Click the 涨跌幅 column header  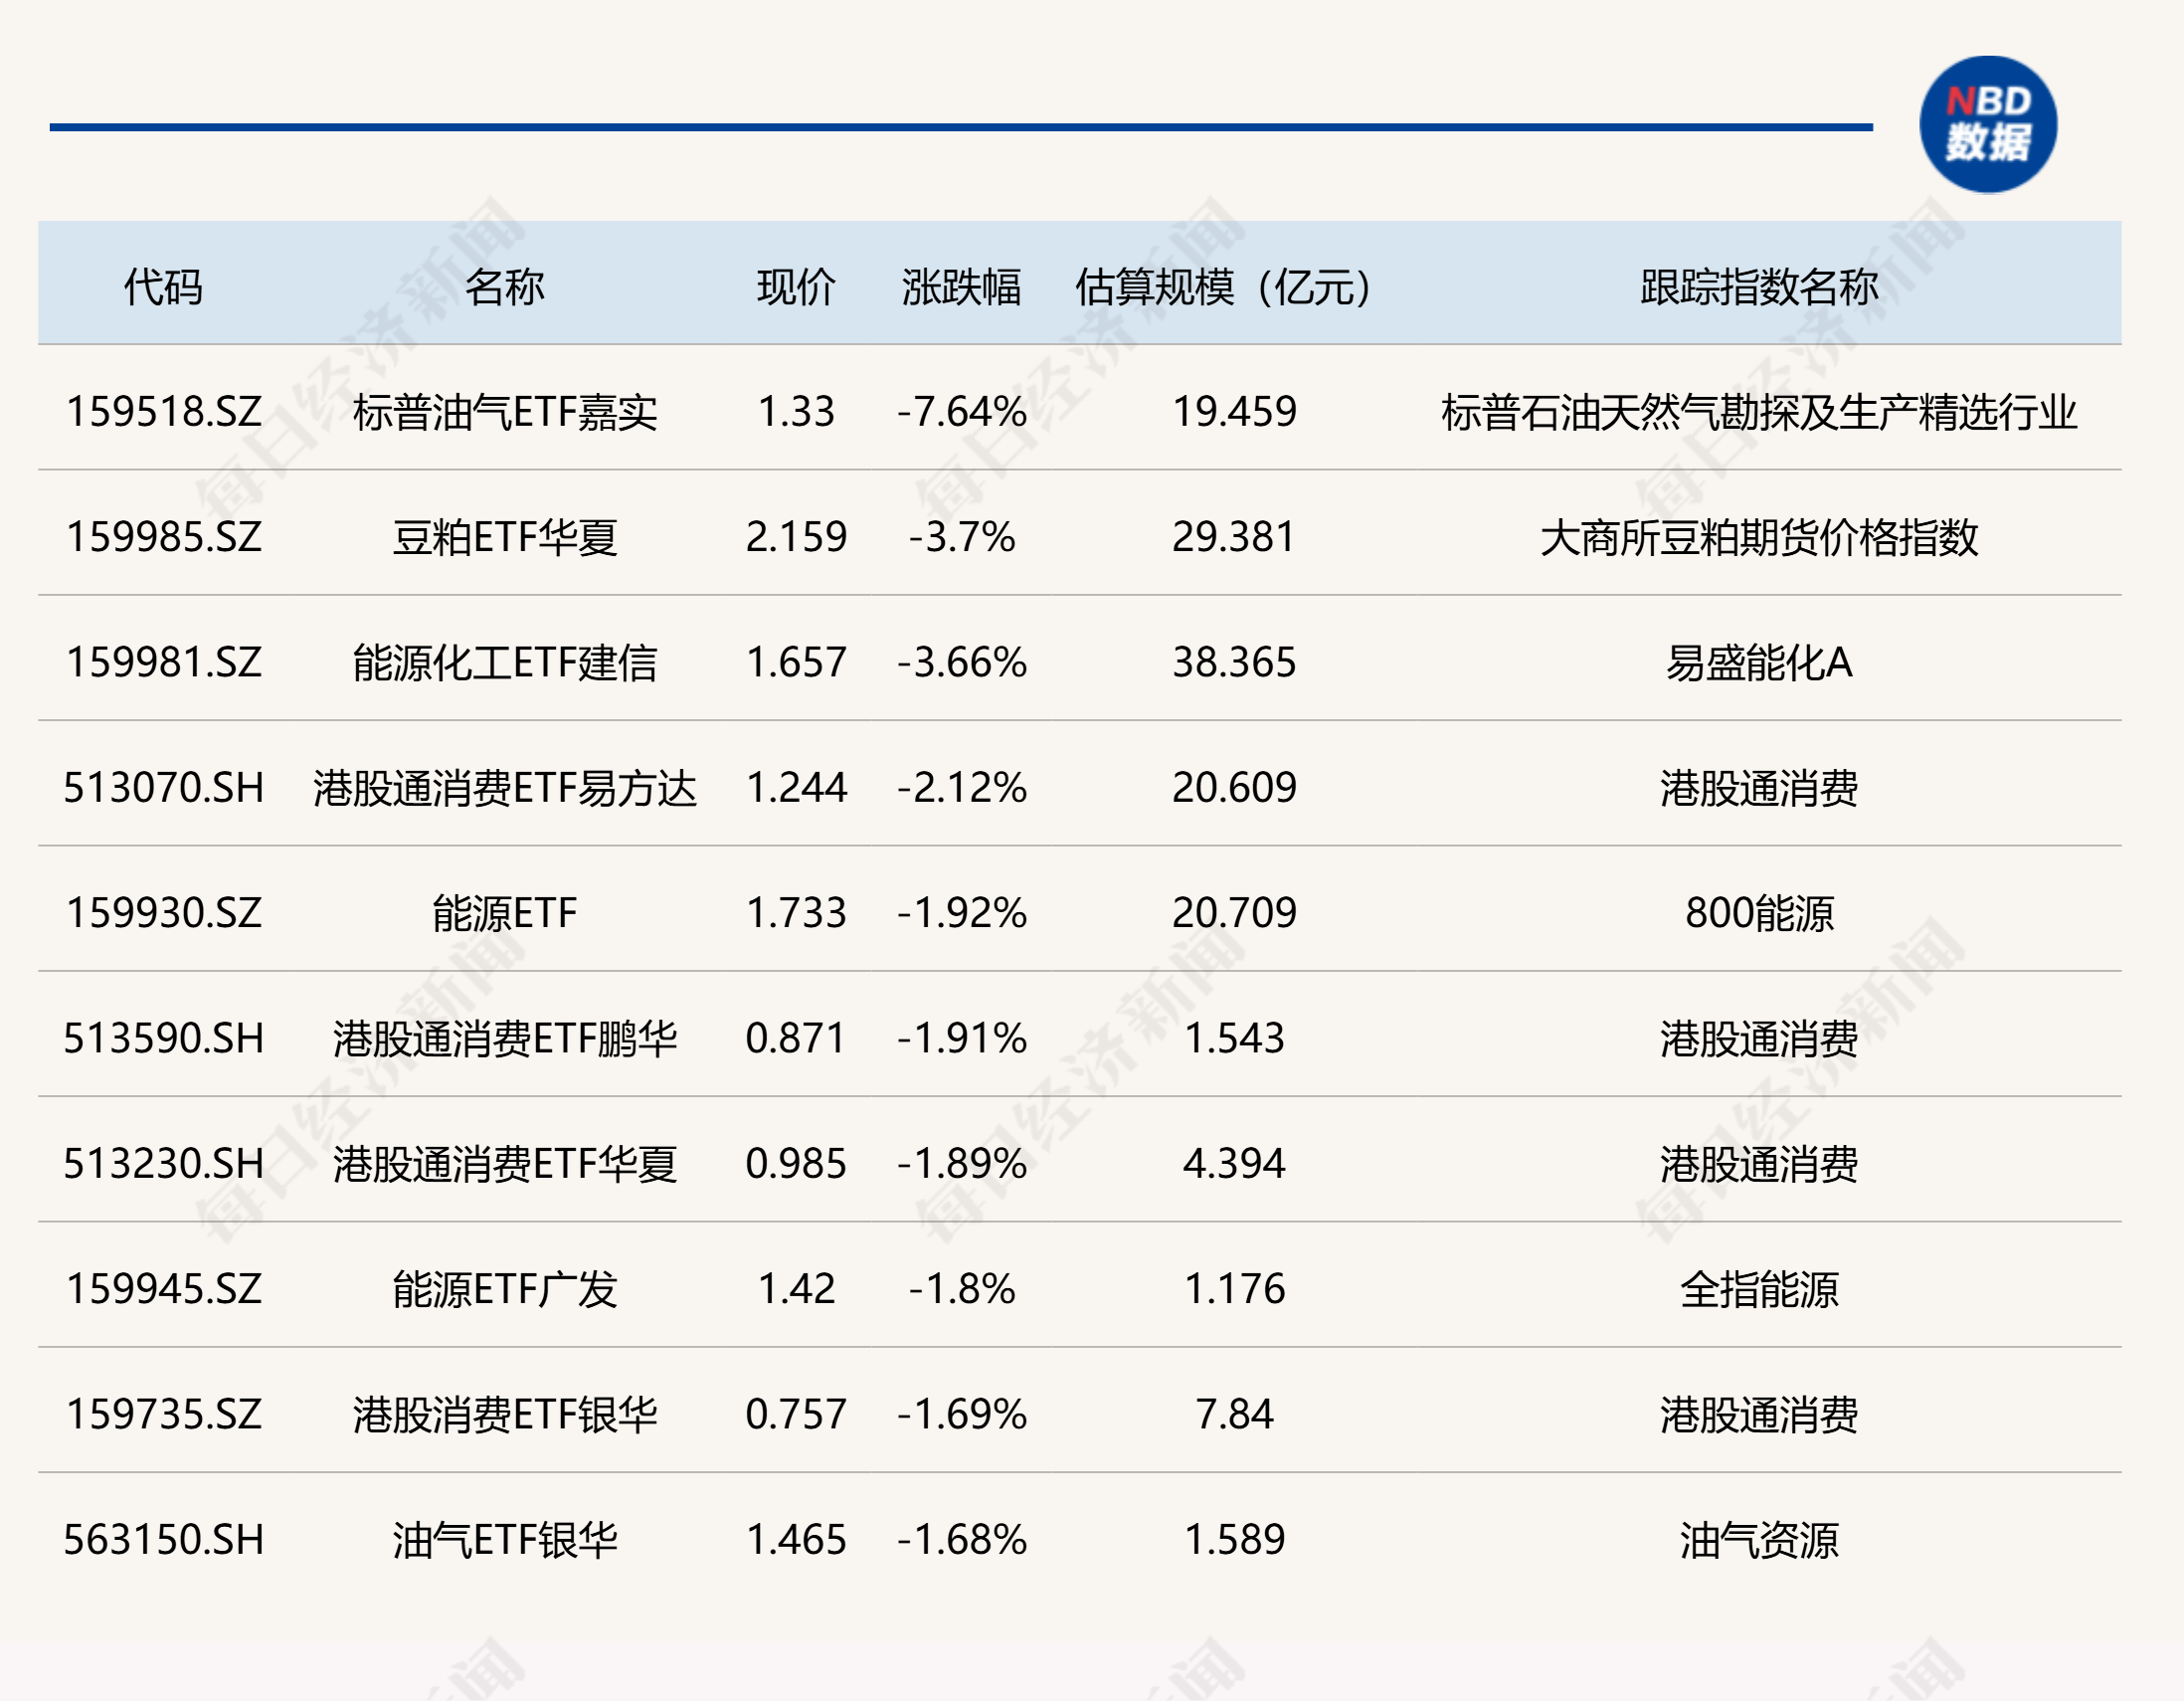pyautogui.click(x=961, y=287)
